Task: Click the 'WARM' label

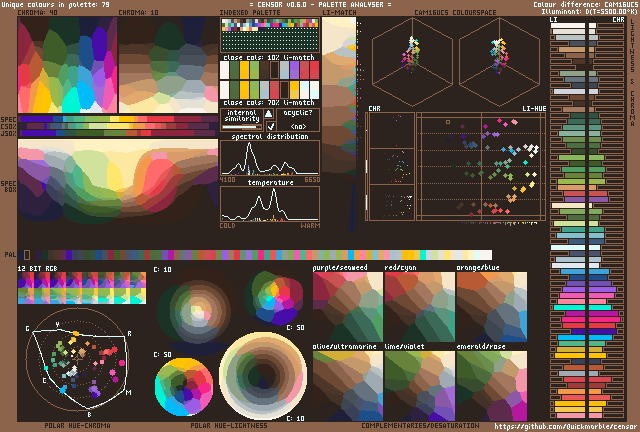Action: coord(310,226)
